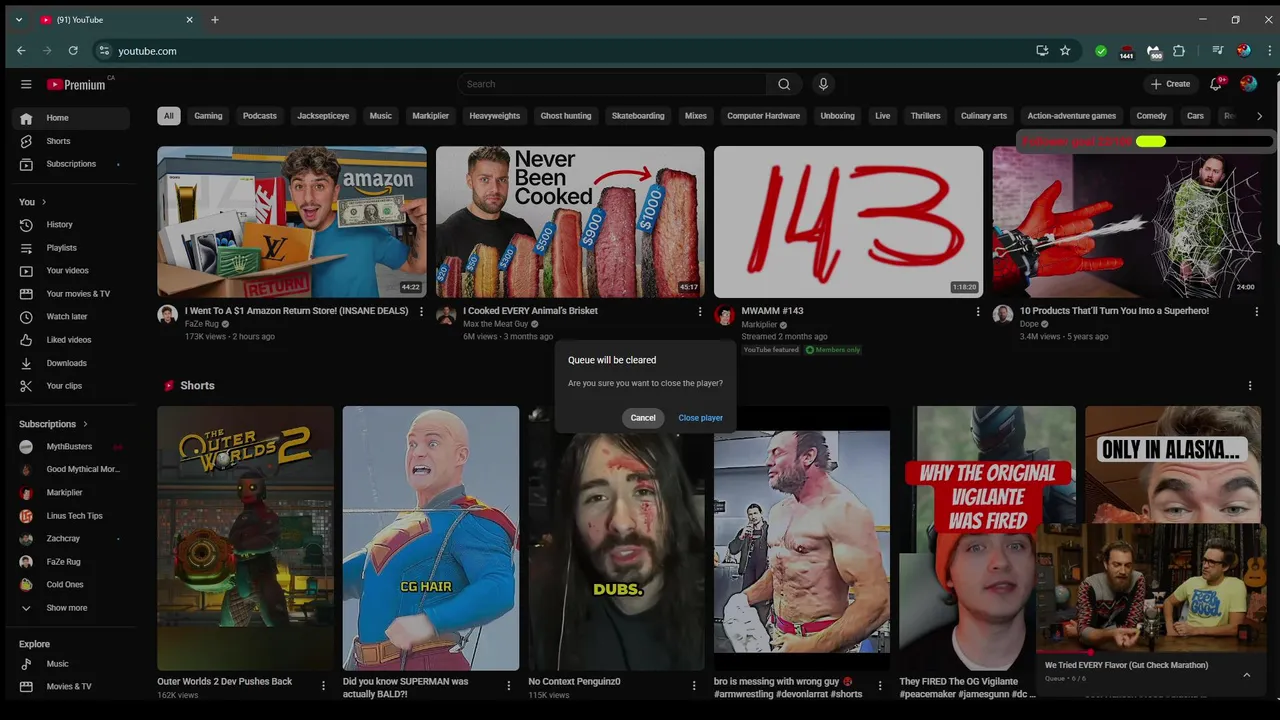The height and width of the screenshot is (720, 1280).
Task: Click the miniplayer video progress bar
Action: [1151, 652]
